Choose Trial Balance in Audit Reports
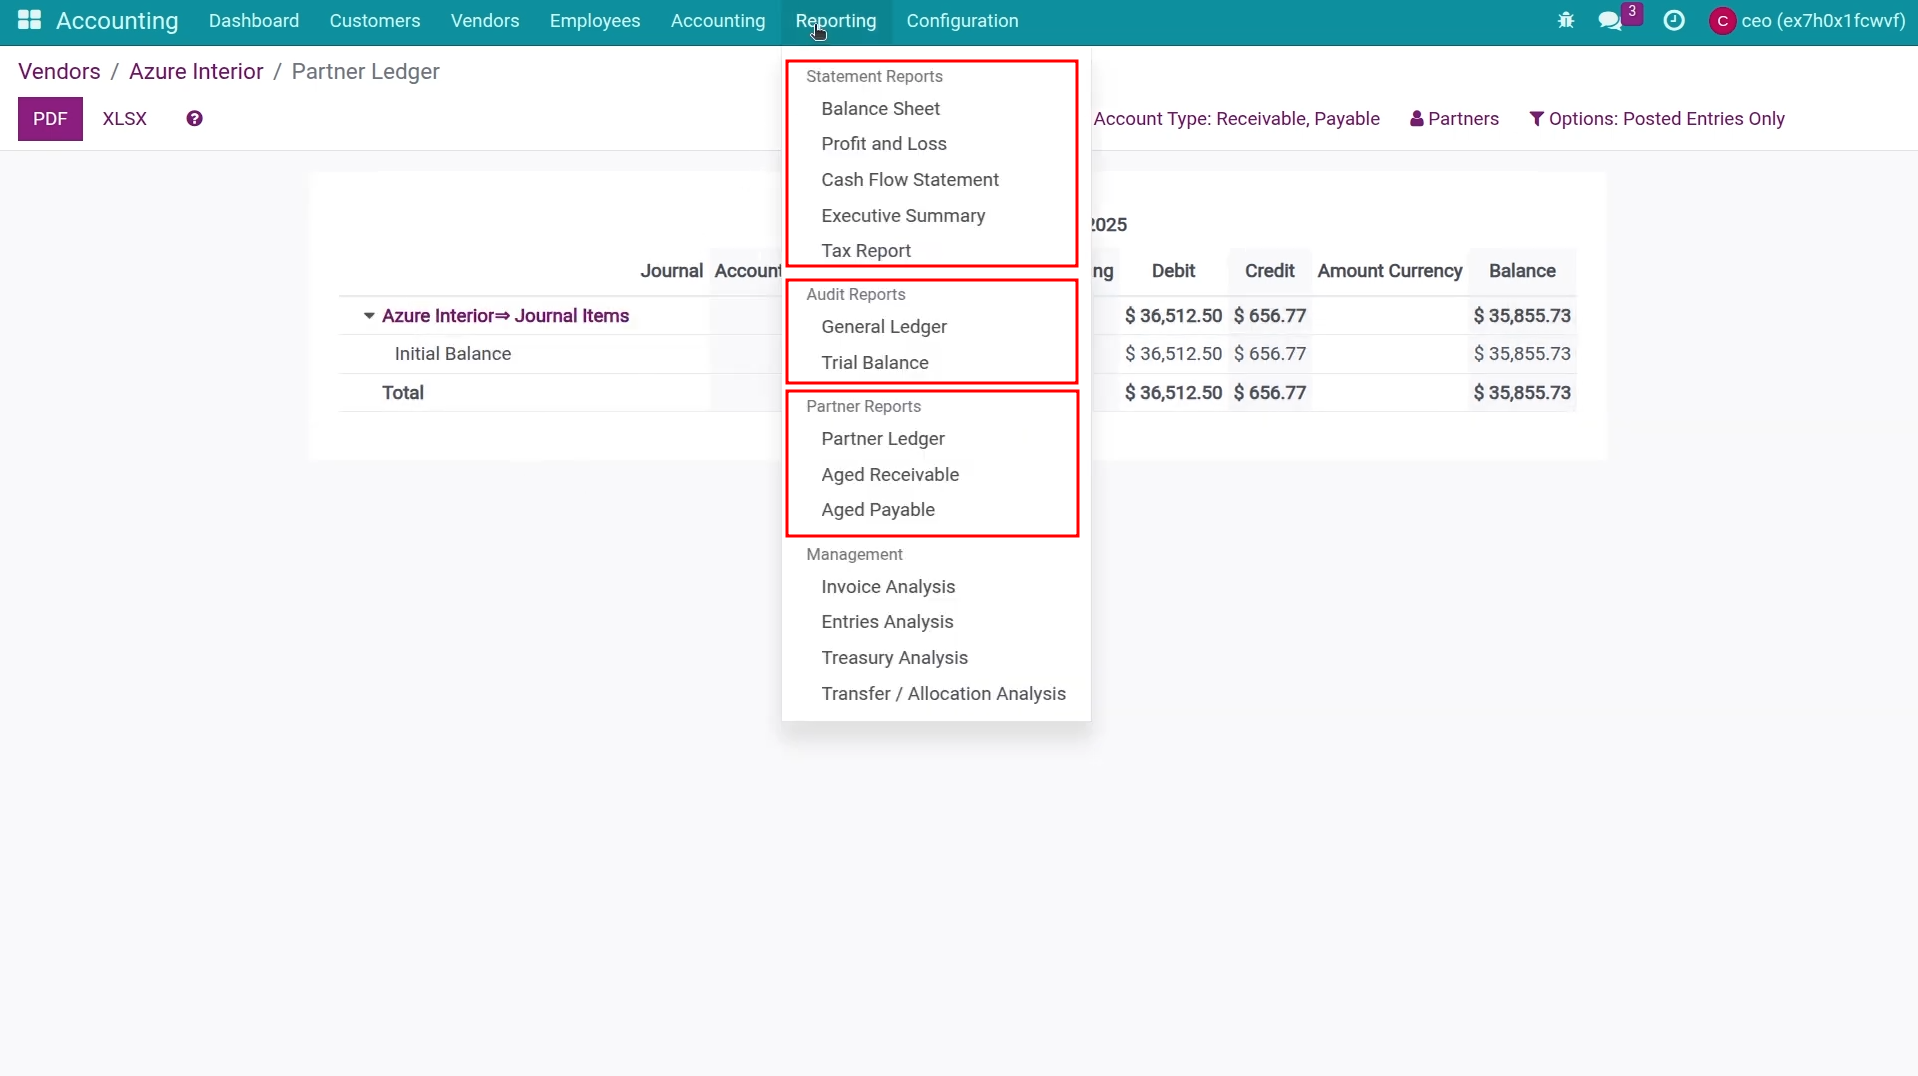 [874, 363]
